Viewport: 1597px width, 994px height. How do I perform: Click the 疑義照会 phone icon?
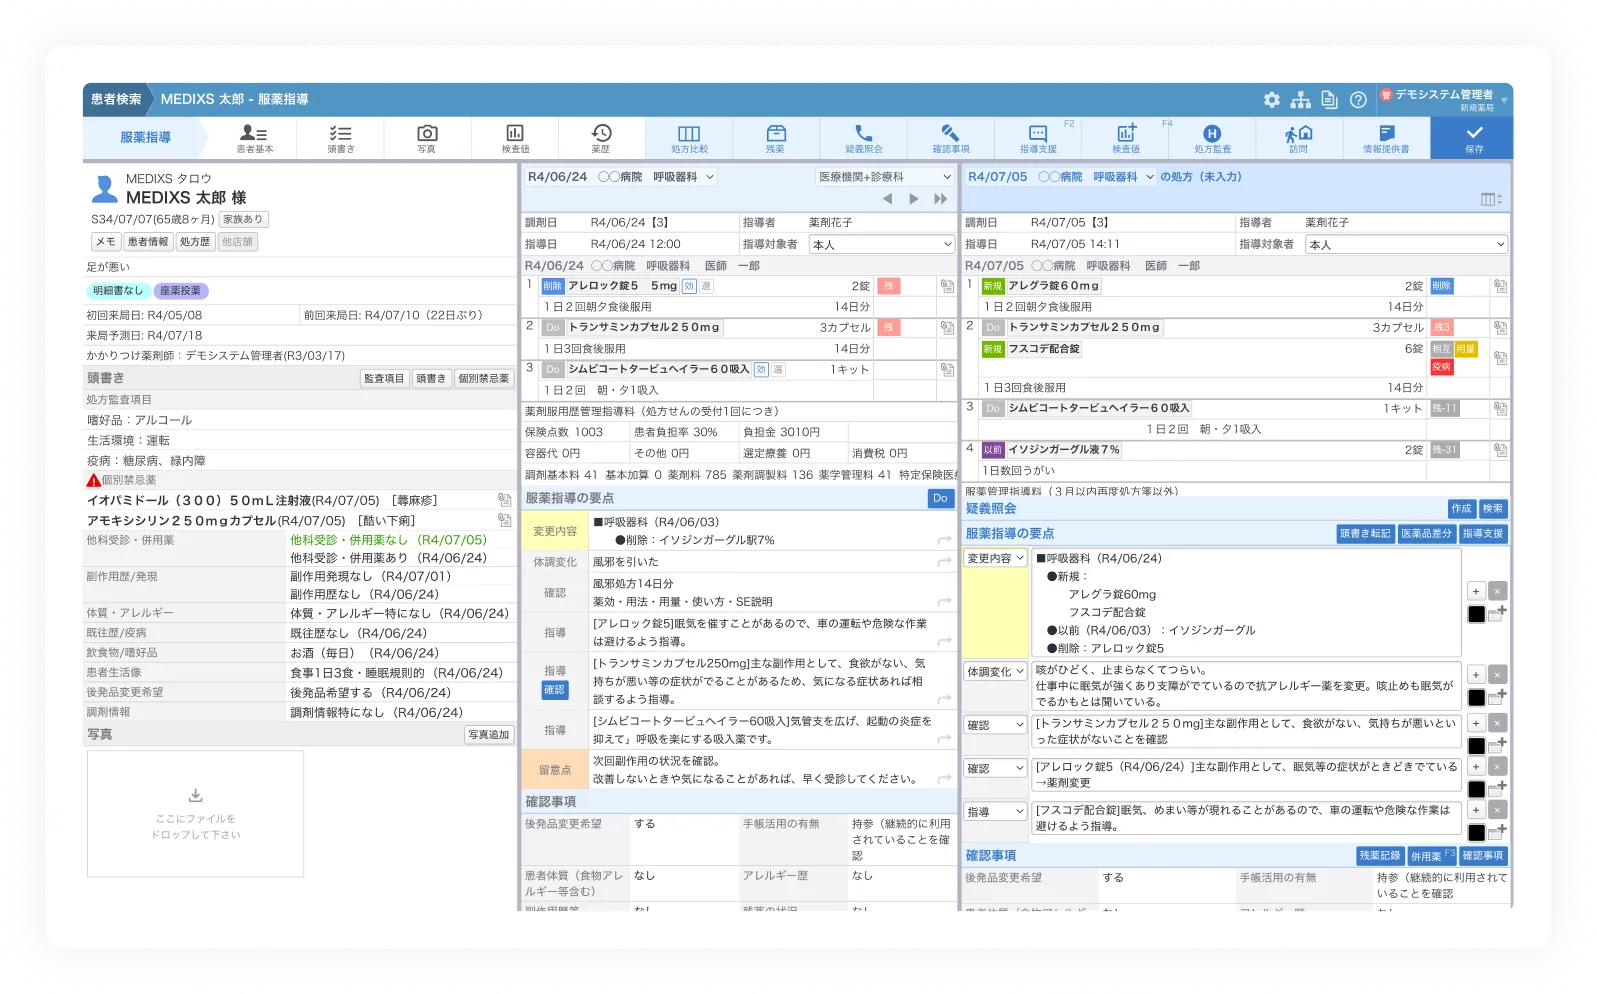pyautogui.click(x=864, y=138)
